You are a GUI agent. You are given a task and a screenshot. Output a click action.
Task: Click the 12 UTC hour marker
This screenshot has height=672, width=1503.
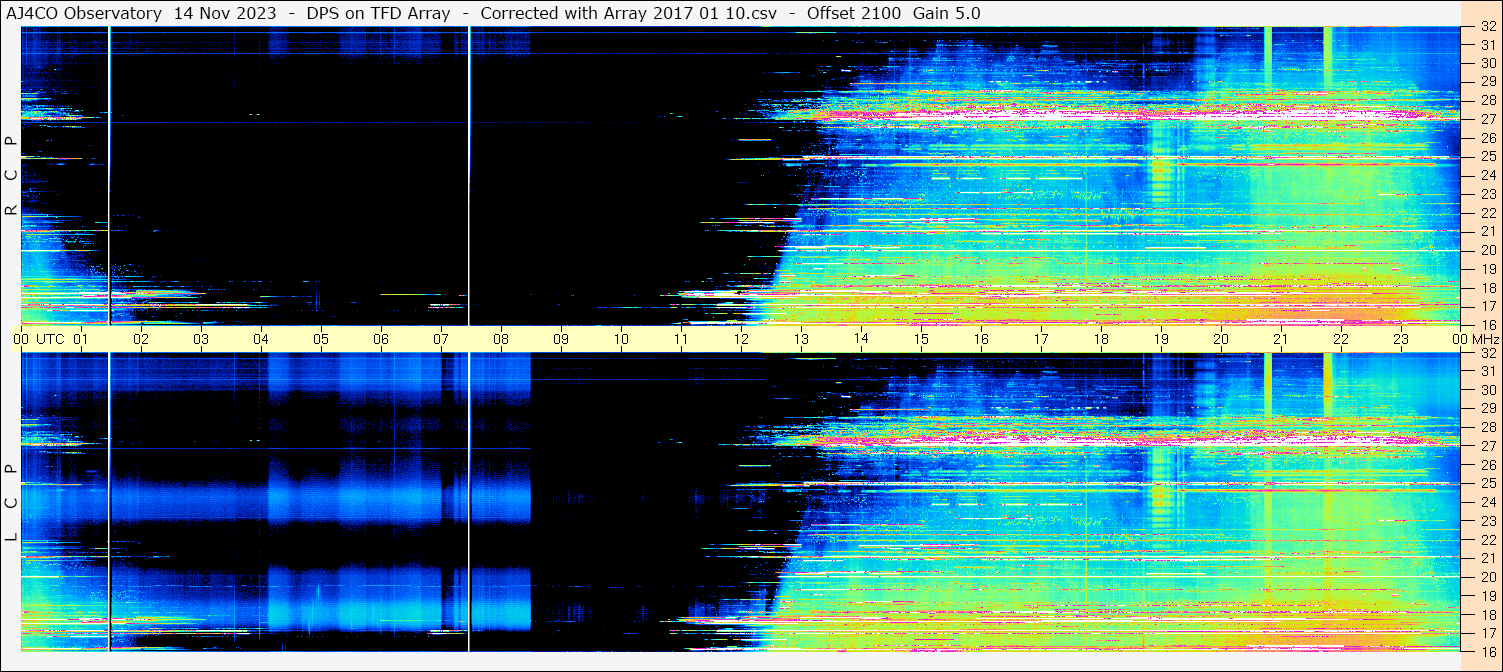coord(741,339)
